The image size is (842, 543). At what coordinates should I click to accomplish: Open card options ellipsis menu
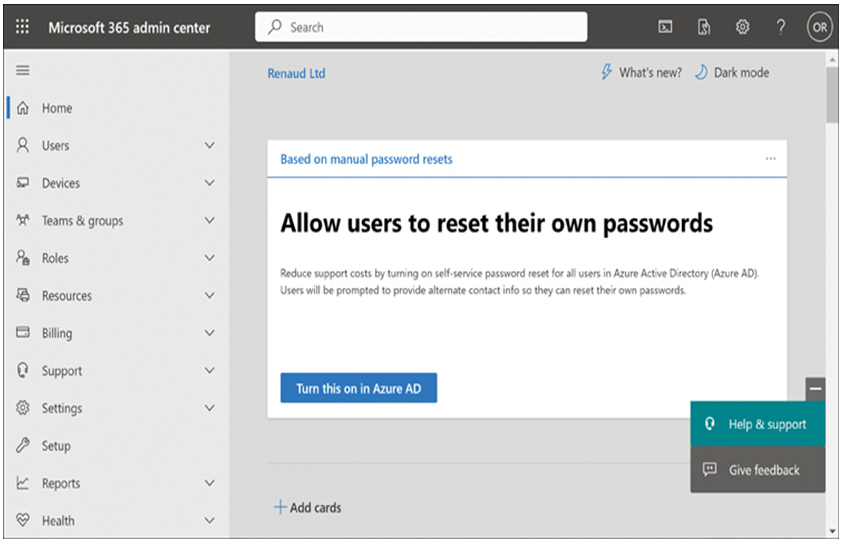[771, 158]
